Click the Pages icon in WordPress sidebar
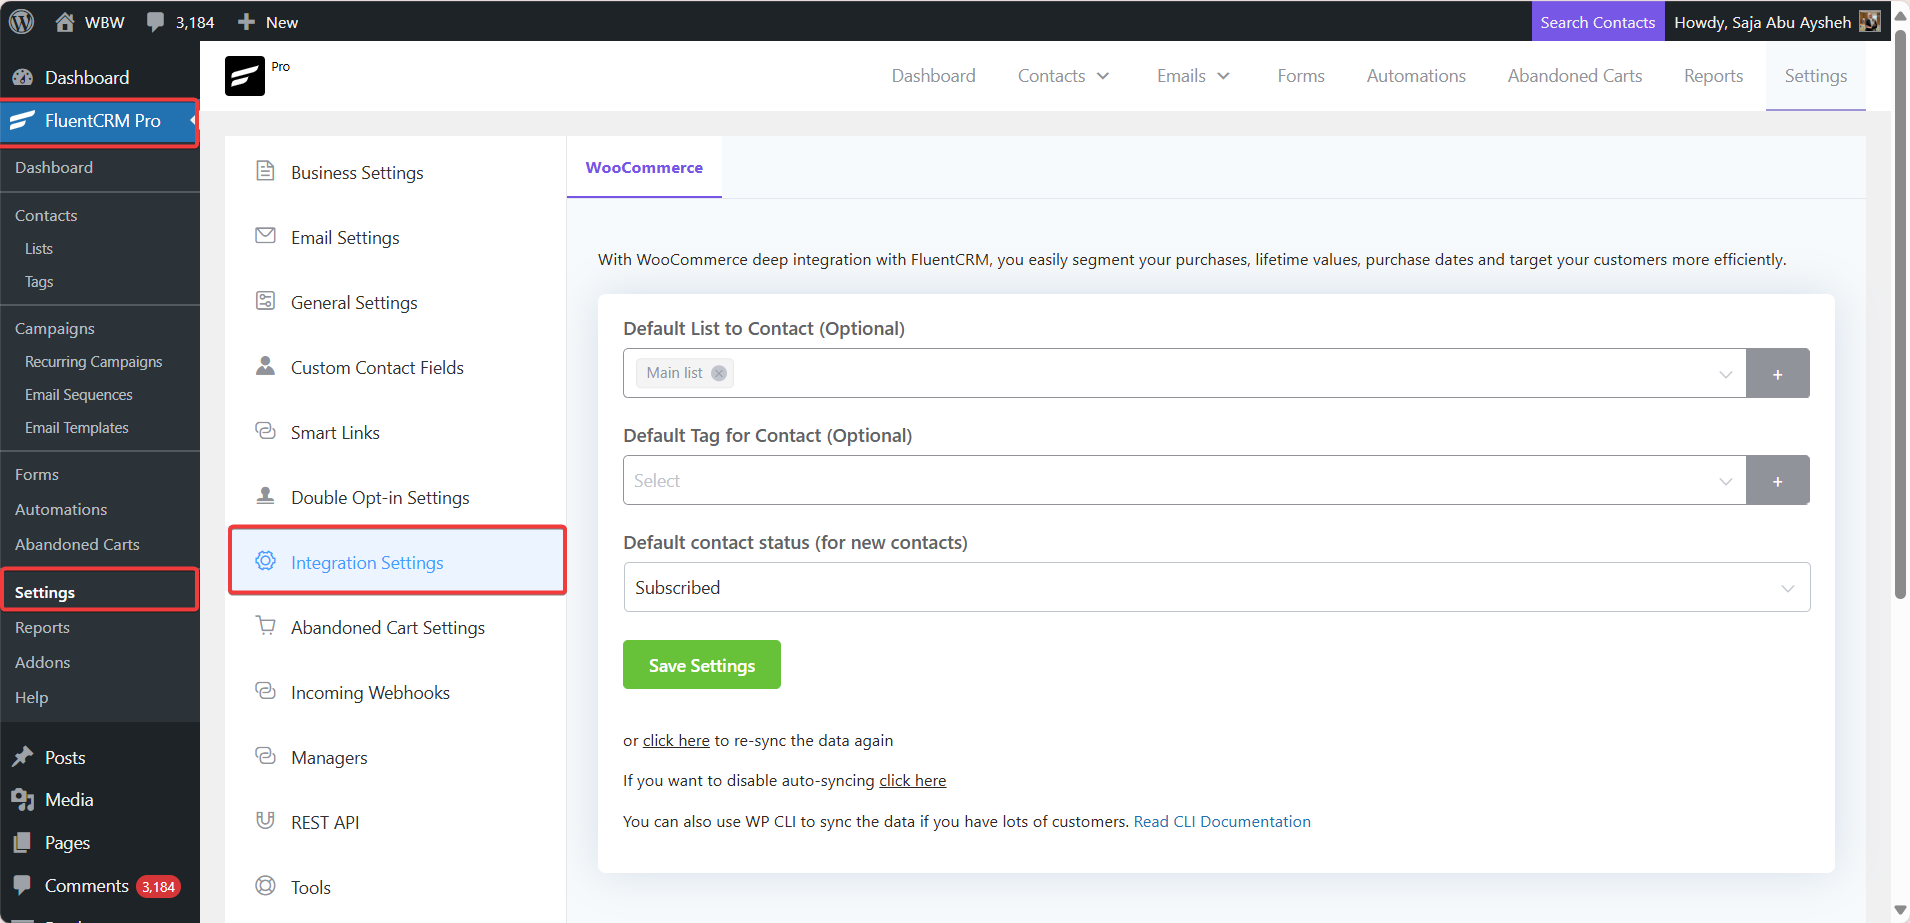 click(x=22, y=843)
